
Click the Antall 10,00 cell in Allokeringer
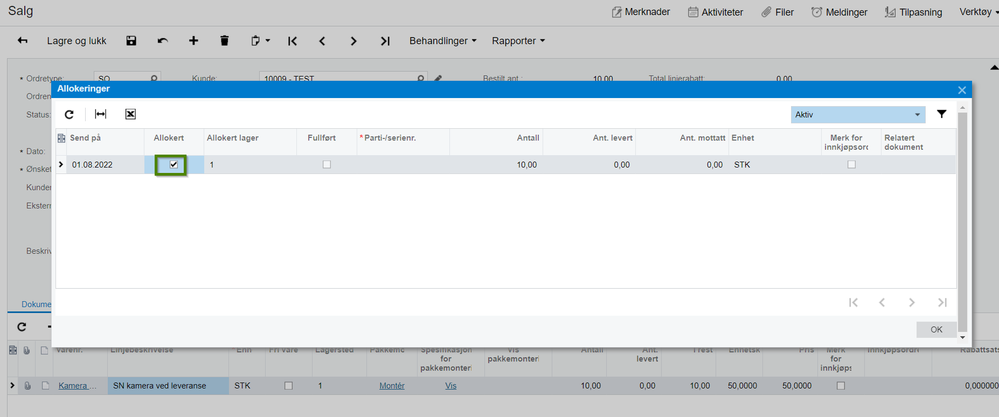point(496,164)
